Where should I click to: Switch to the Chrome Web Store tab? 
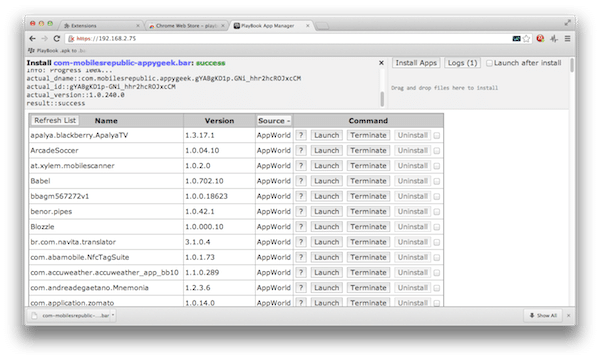[x=186, y=26]
